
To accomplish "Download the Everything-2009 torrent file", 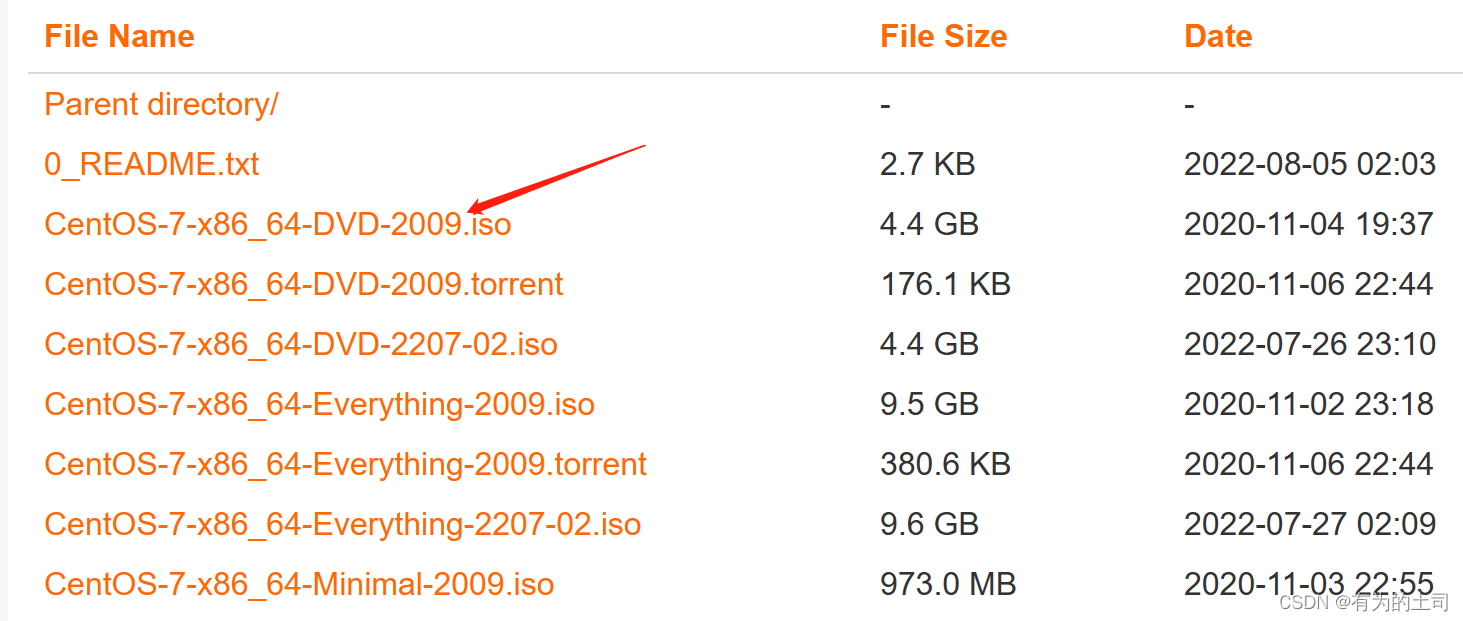I will click(x=345, y=464).
